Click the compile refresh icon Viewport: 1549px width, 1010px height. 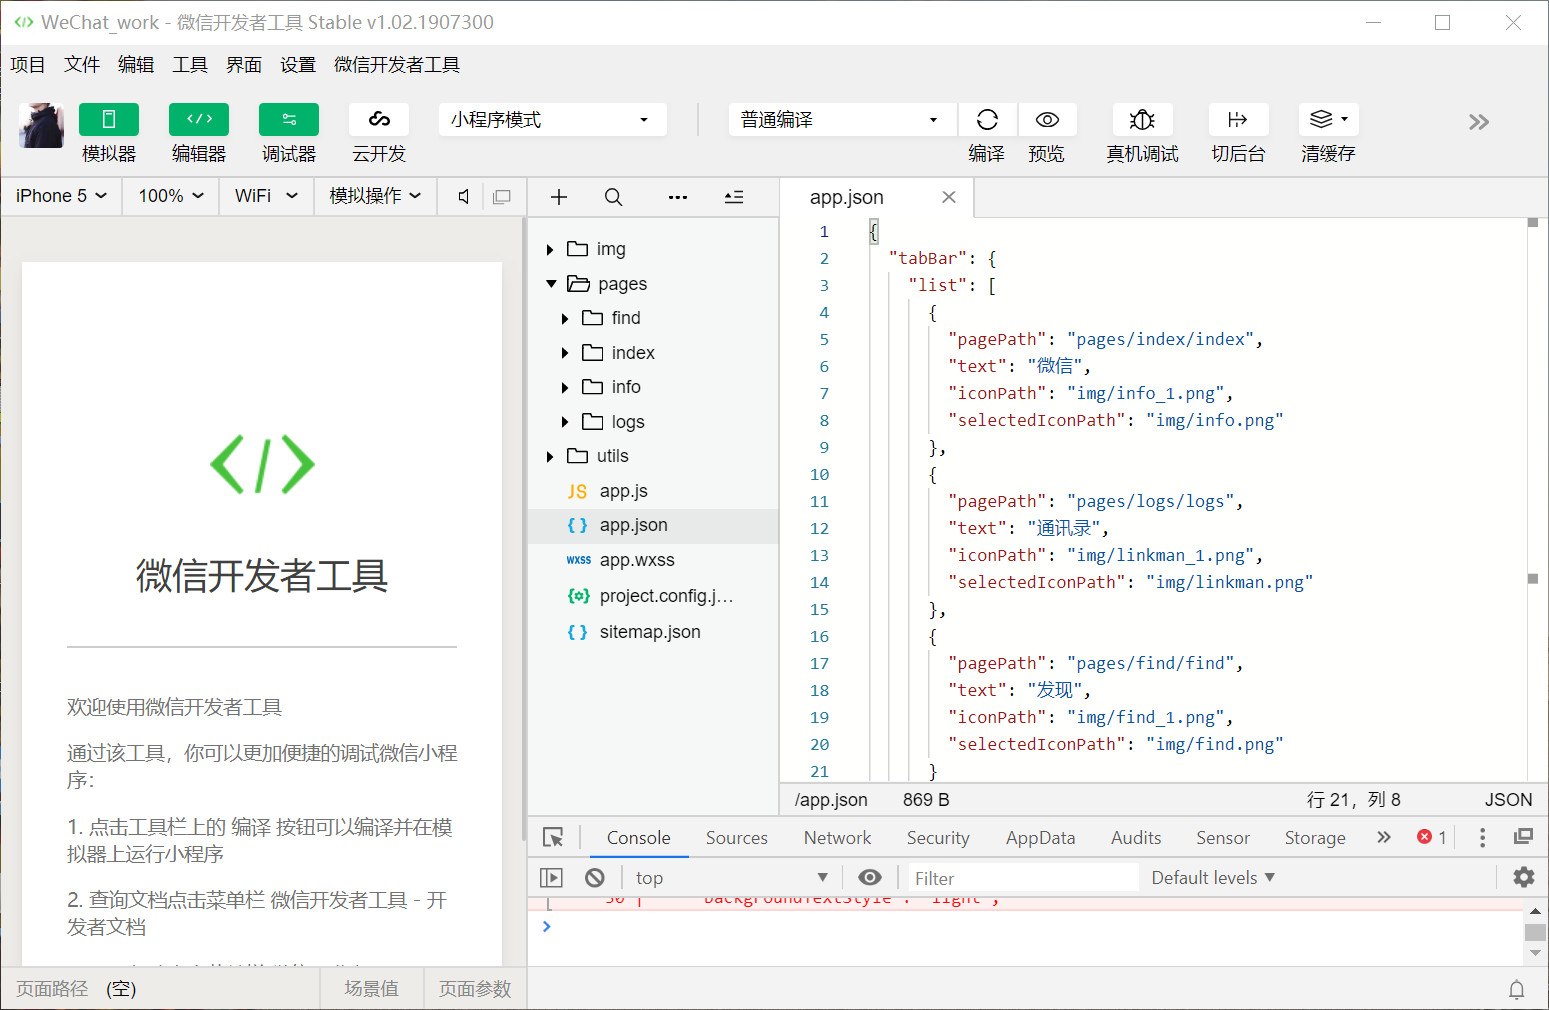(987, 119)
